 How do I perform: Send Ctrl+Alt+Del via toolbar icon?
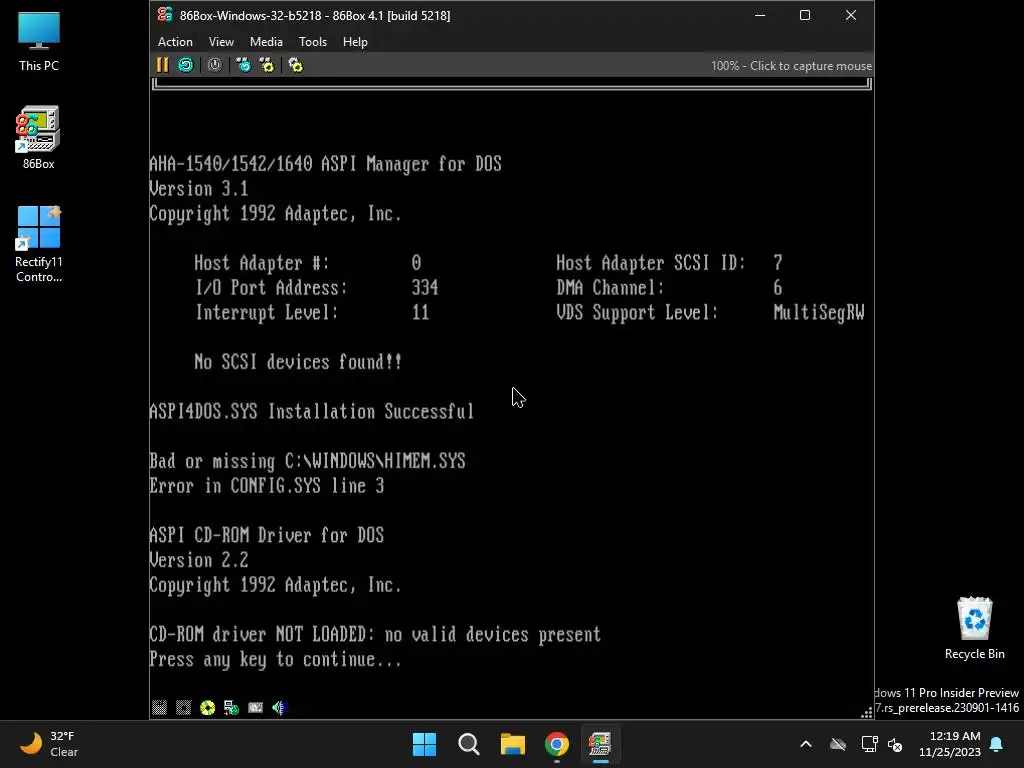(x=243, y=65)
